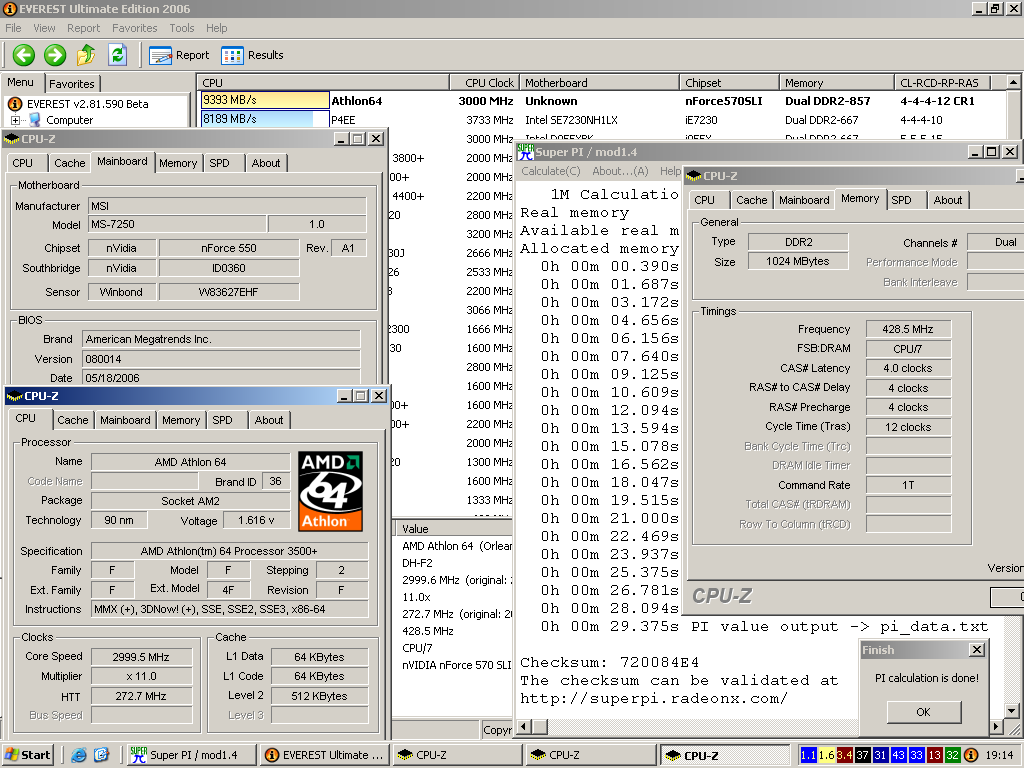Screen dimensions: 1024x768
Task: Click red 3.4 sensor tray icon
Action: pos(844,755)
